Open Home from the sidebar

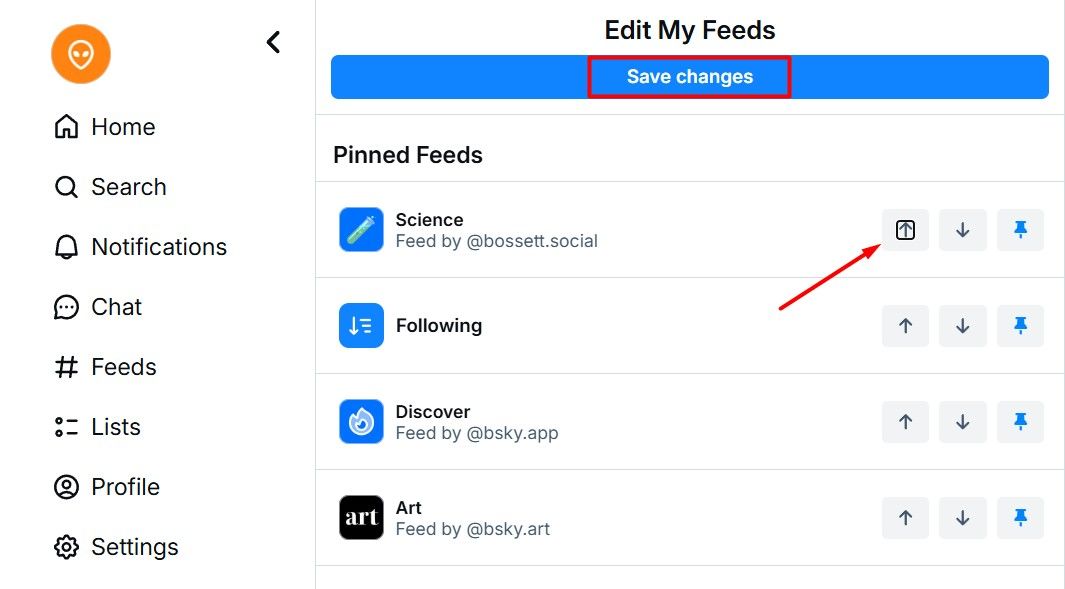pyautogui.click(x=105, y=127)
